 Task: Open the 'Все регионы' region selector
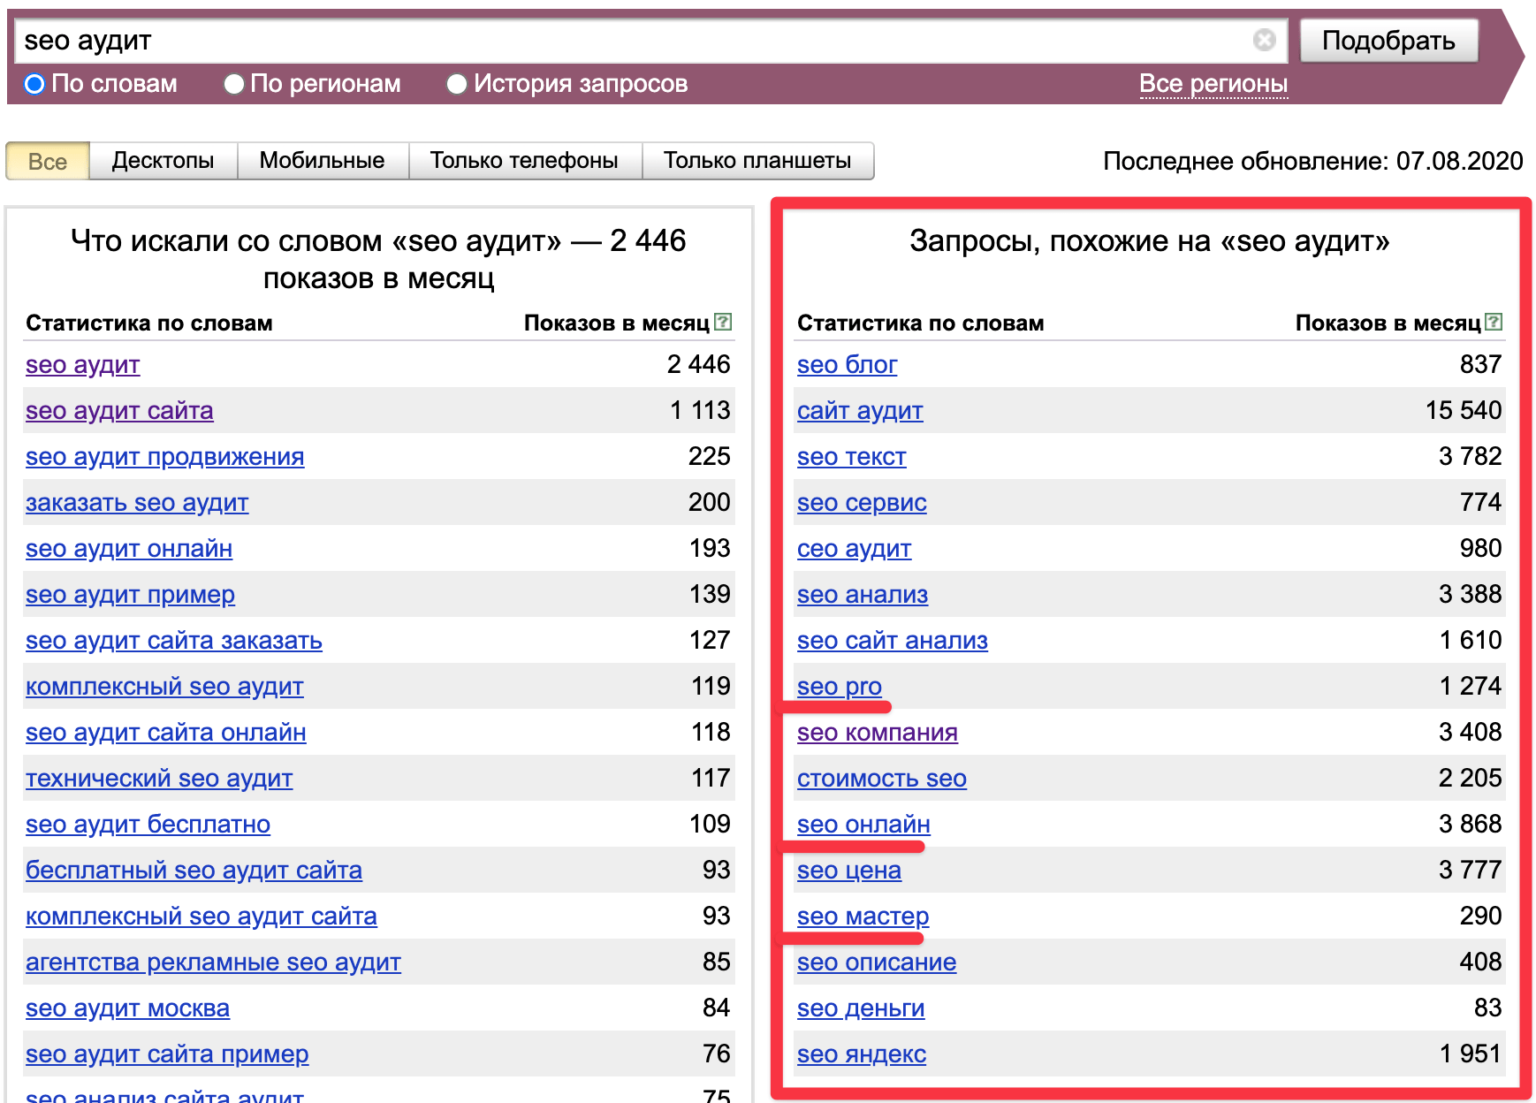(x=1213, y=84)
